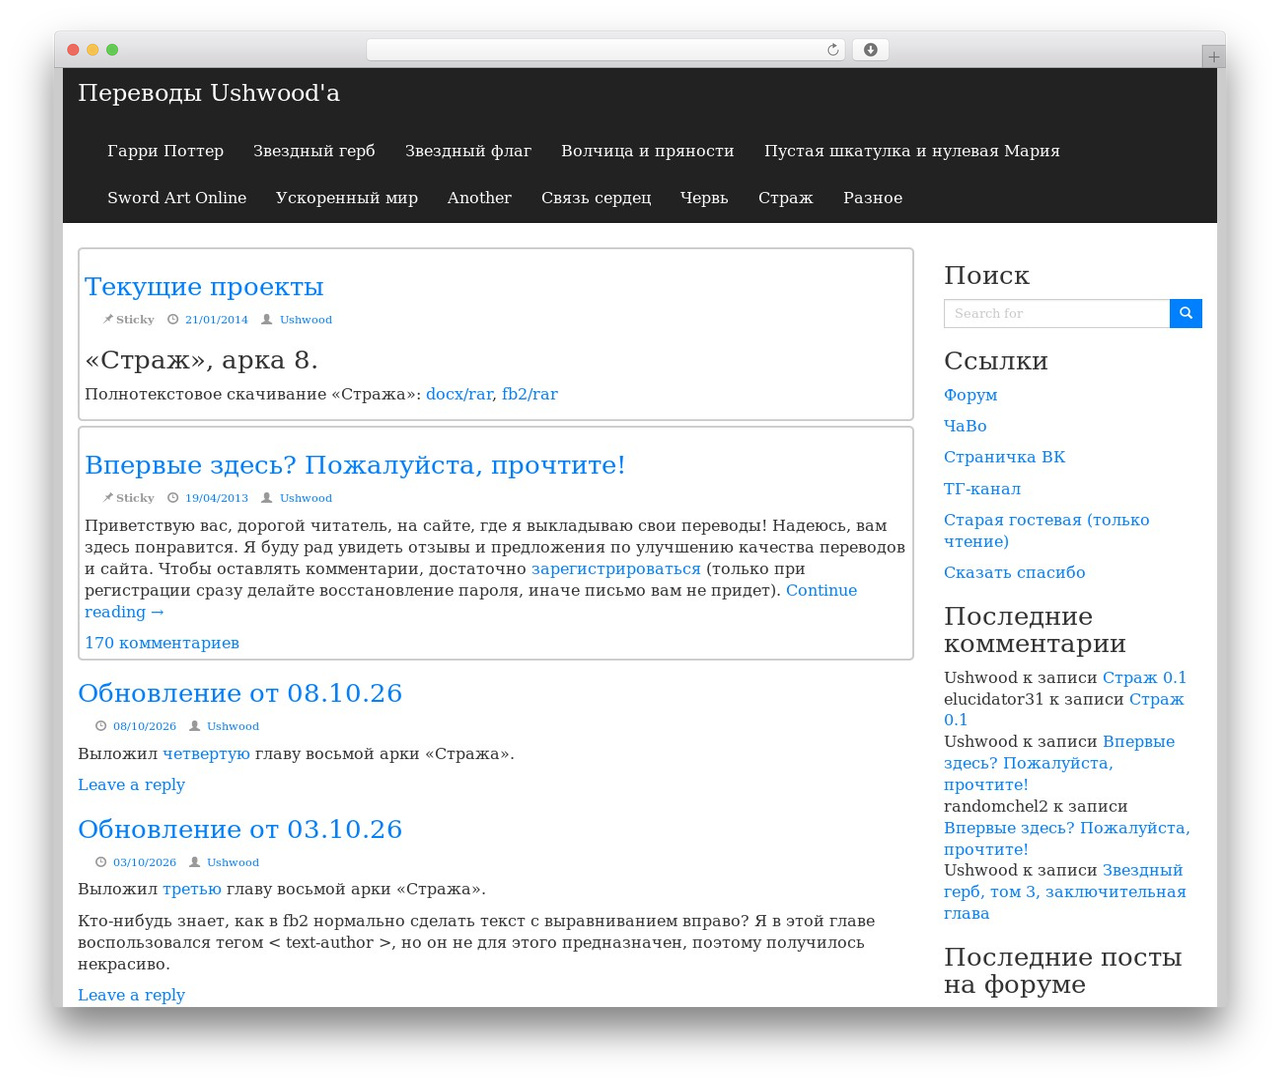Open the post 'Обновление от 03.10.26'

[240, 829]
